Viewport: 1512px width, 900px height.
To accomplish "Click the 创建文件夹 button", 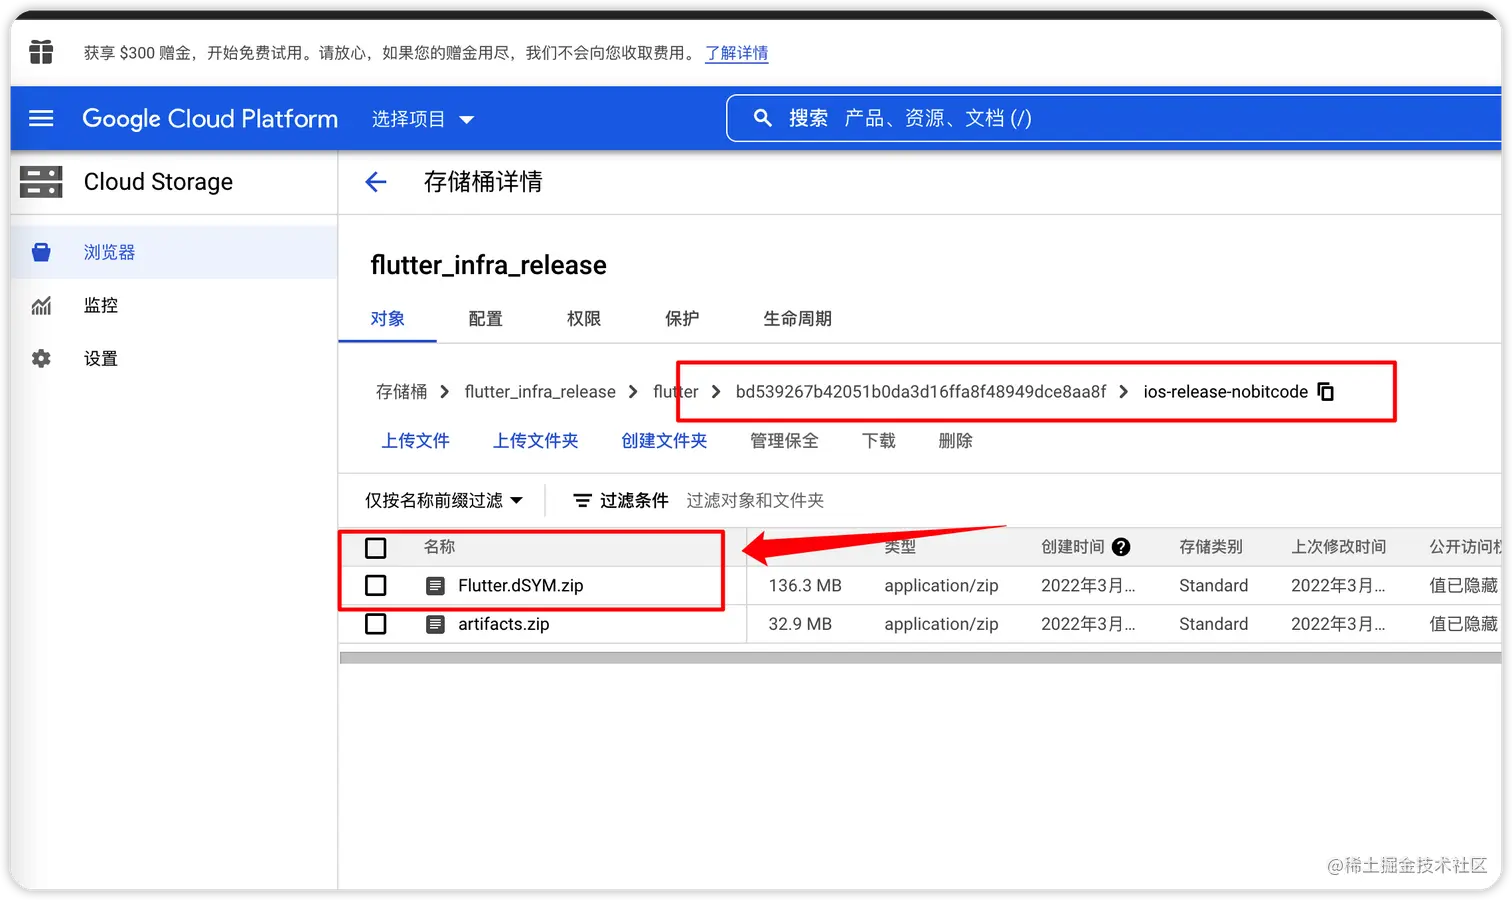I will tap(664, 441).
